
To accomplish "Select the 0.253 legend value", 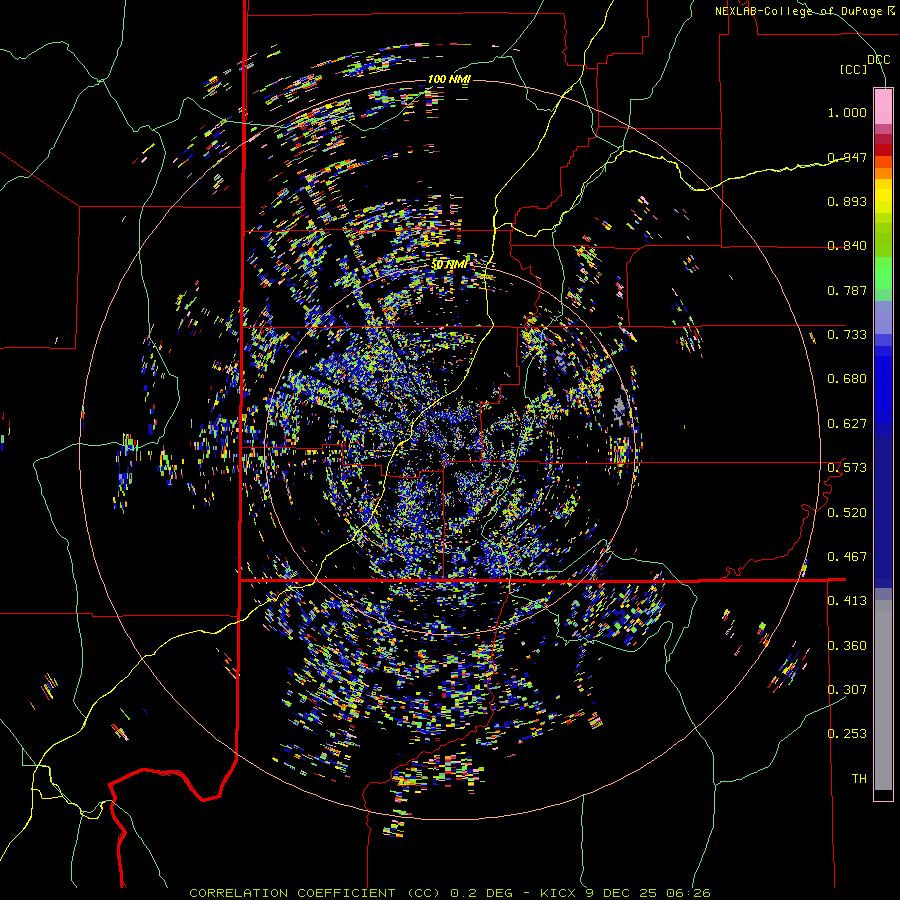I will pyautogui.click(x=847, y=734).
